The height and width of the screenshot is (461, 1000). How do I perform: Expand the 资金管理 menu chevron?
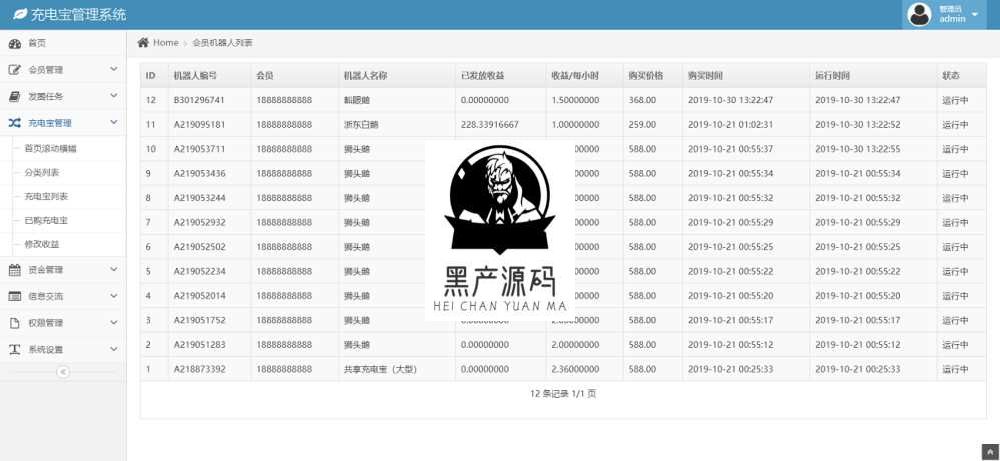(114, 269)
